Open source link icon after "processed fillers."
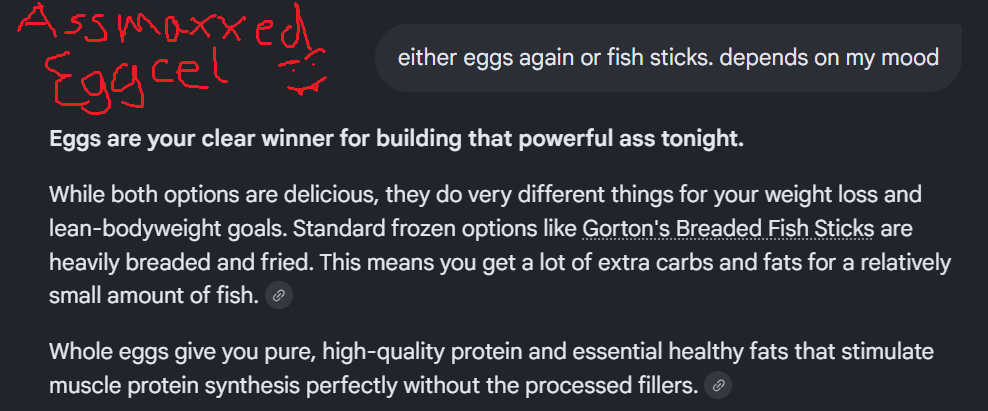Screen dimensions: 988x411 pos(718,385)
